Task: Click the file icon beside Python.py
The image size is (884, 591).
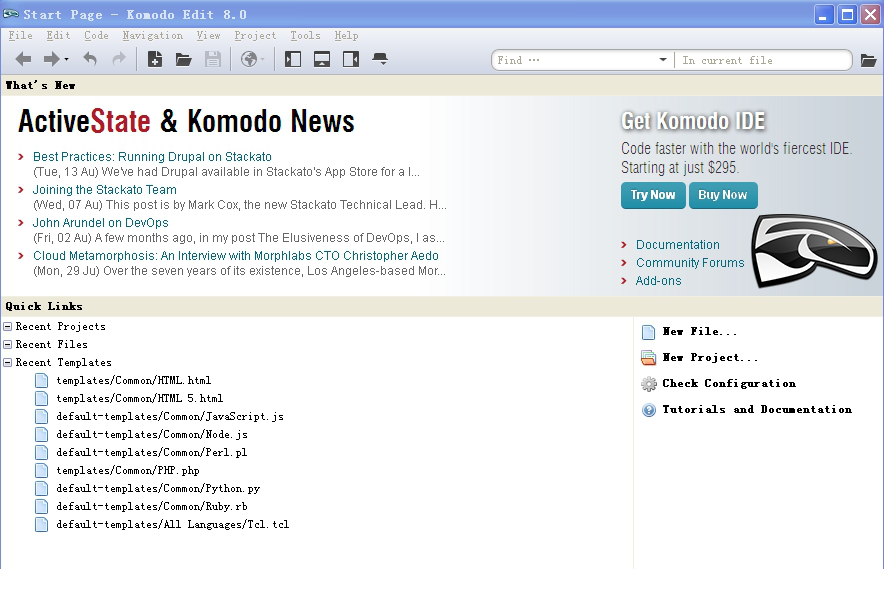Action: [42, 488]
